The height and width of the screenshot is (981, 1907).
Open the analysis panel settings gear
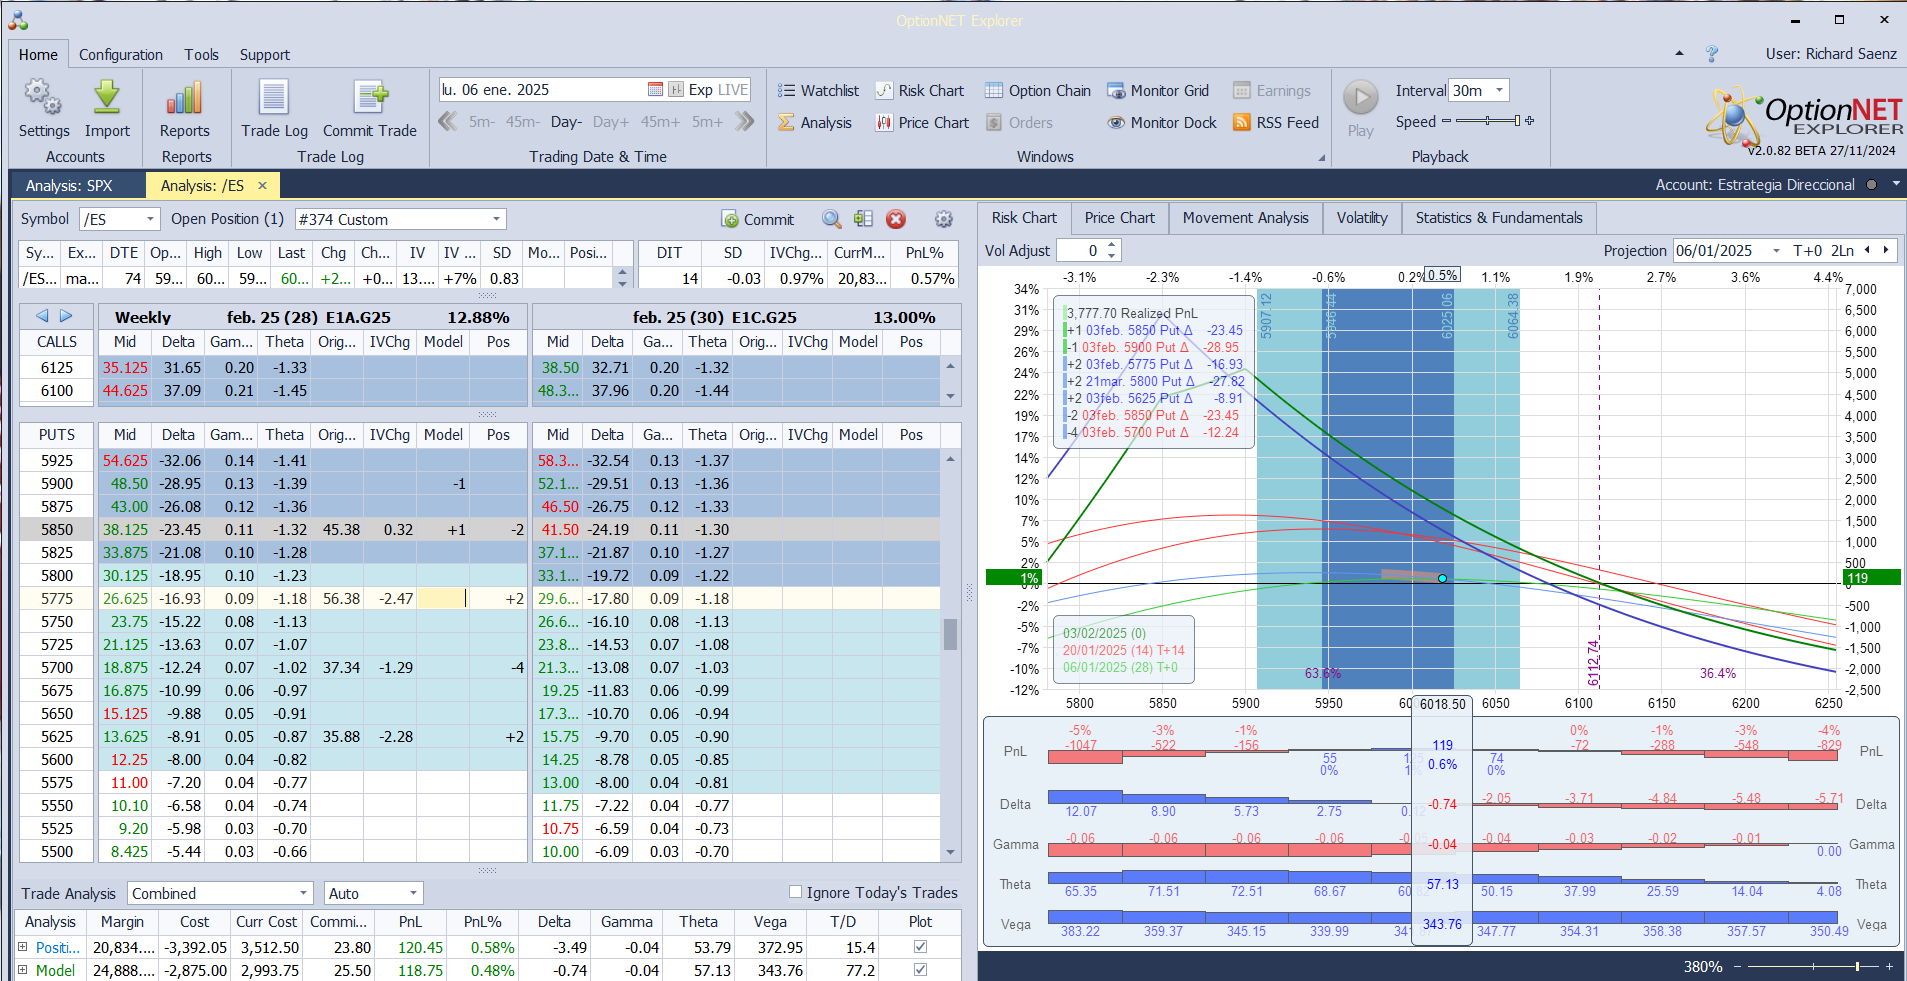[x=944, y=219]
